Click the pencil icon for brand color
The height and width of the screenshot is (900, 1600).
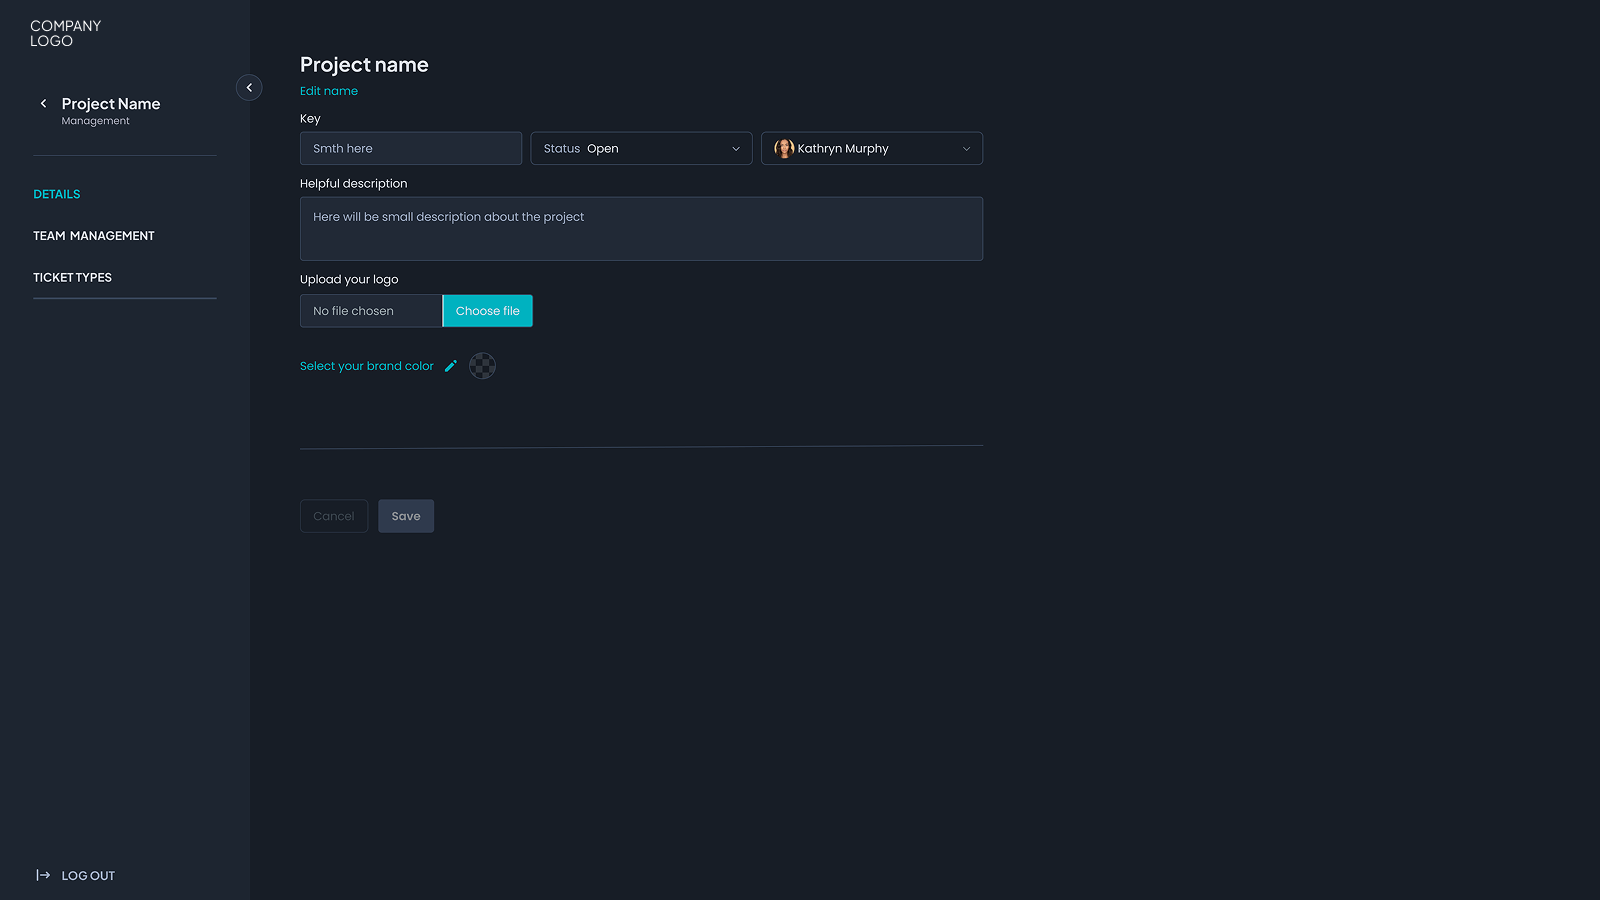coord(451,366)
